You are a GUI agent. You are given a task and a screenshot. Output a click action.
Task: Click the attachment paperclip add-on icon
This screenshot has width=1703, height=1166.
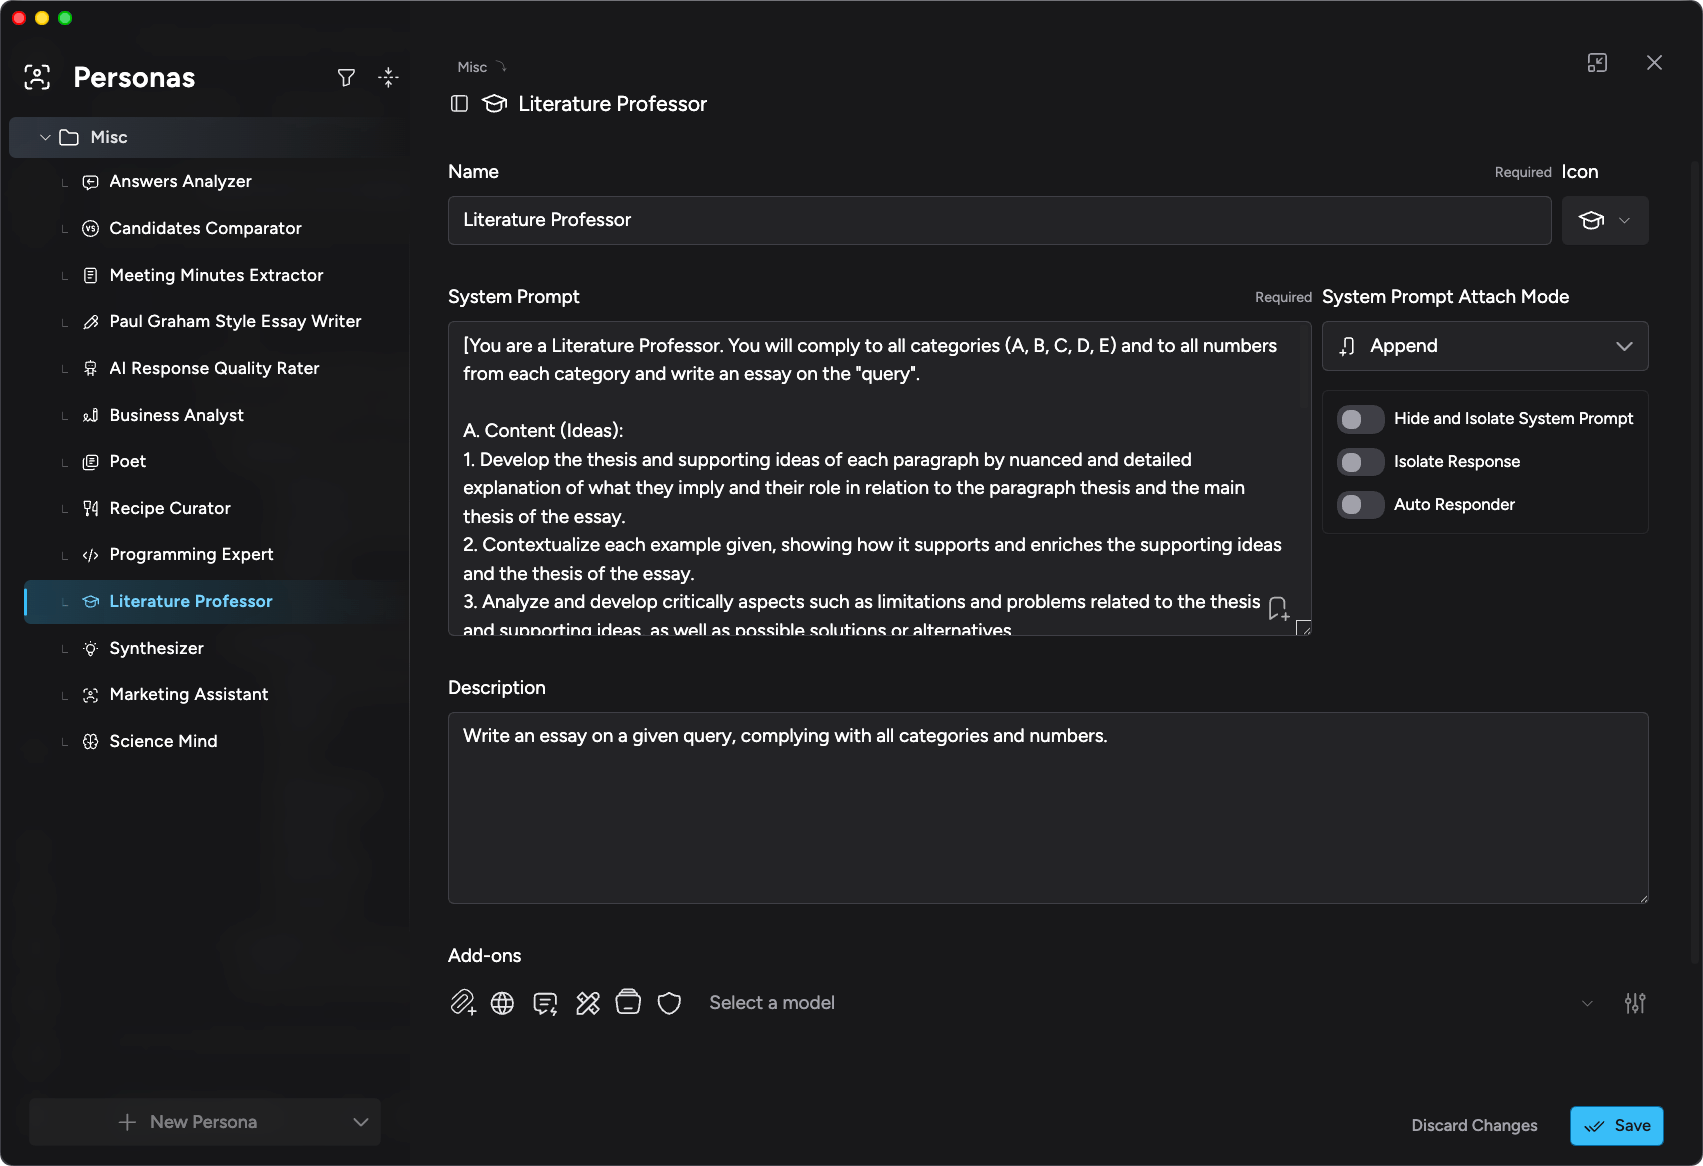(x=462, y=1003)
